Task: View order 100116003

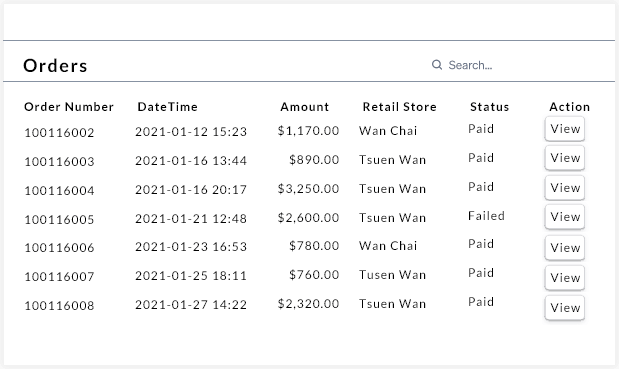Action: pyautogui.click(x=565, y=158)
